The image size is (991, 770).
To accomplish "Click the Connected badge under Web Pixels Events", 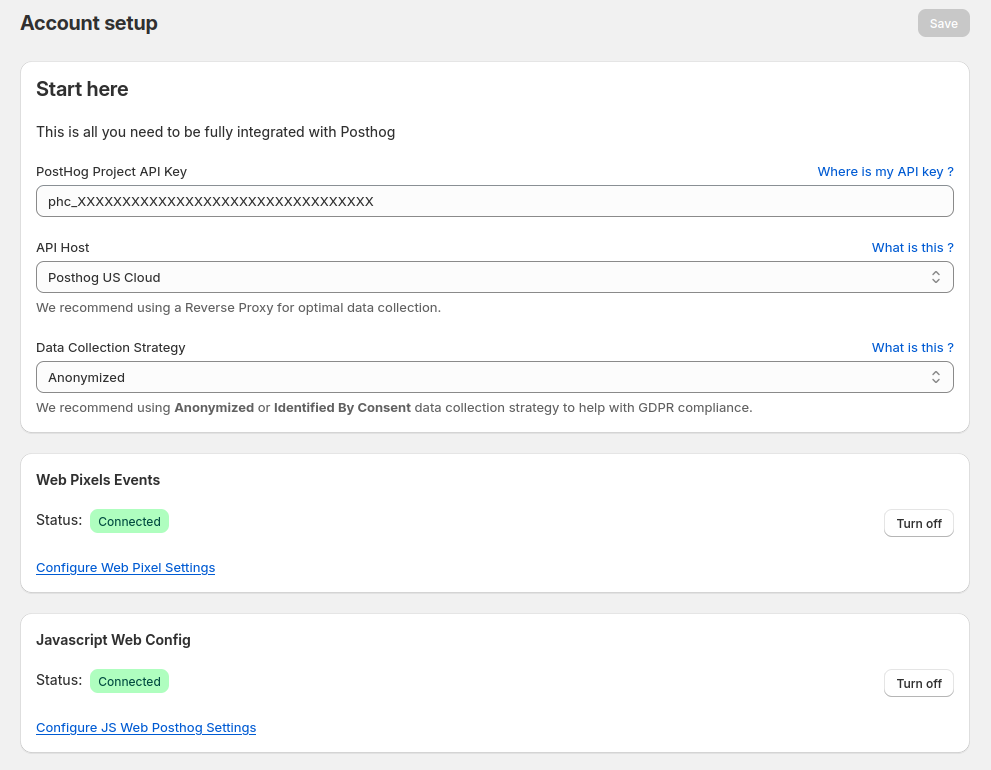I will 129,521.
